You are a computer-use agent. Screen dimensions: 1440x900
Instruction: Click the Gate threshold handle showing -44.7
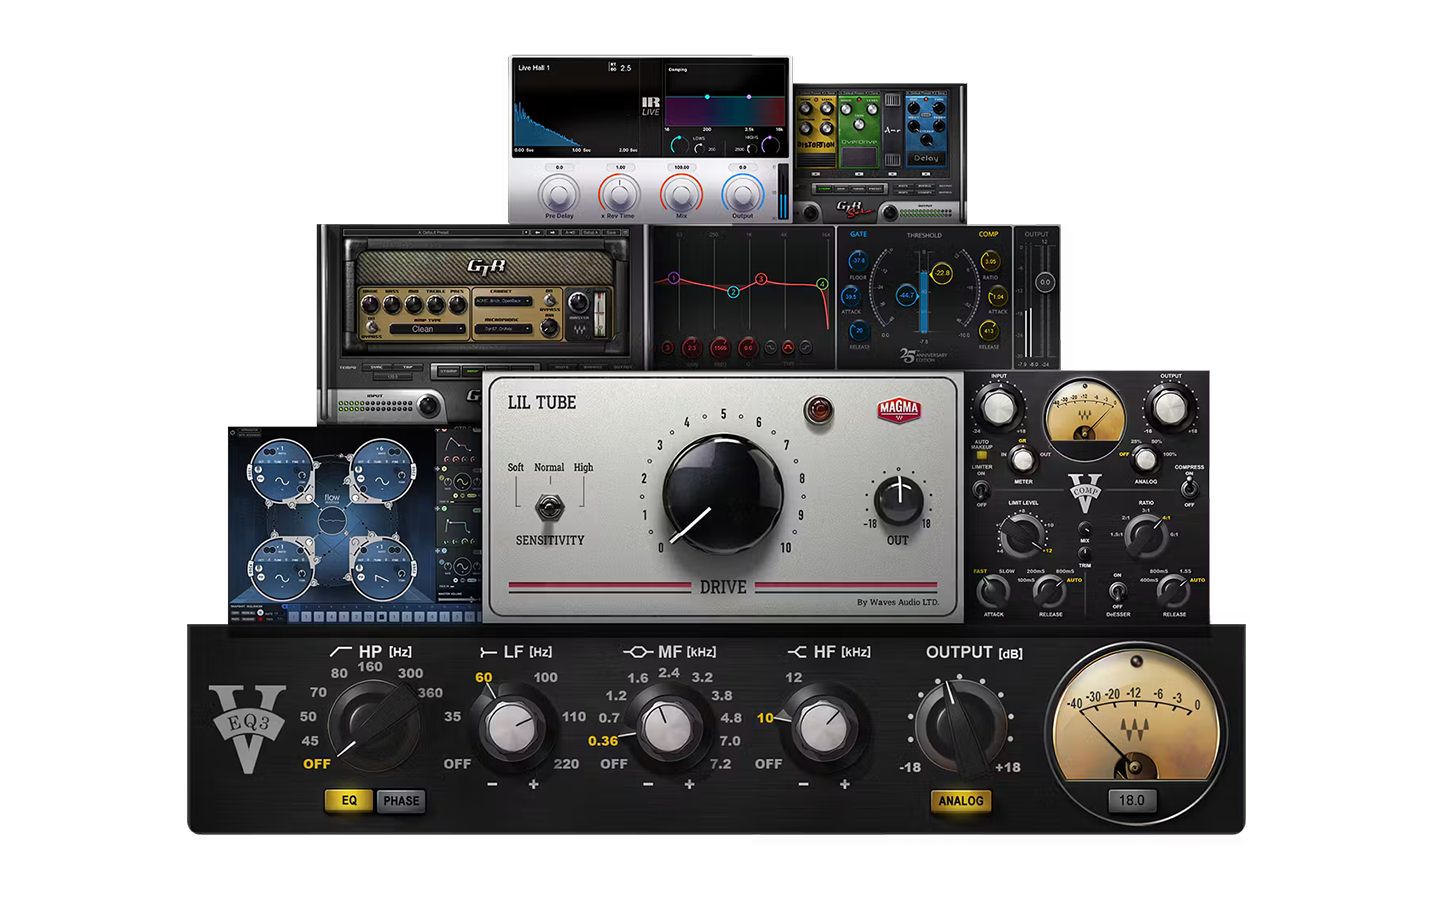tap(906, 295)
